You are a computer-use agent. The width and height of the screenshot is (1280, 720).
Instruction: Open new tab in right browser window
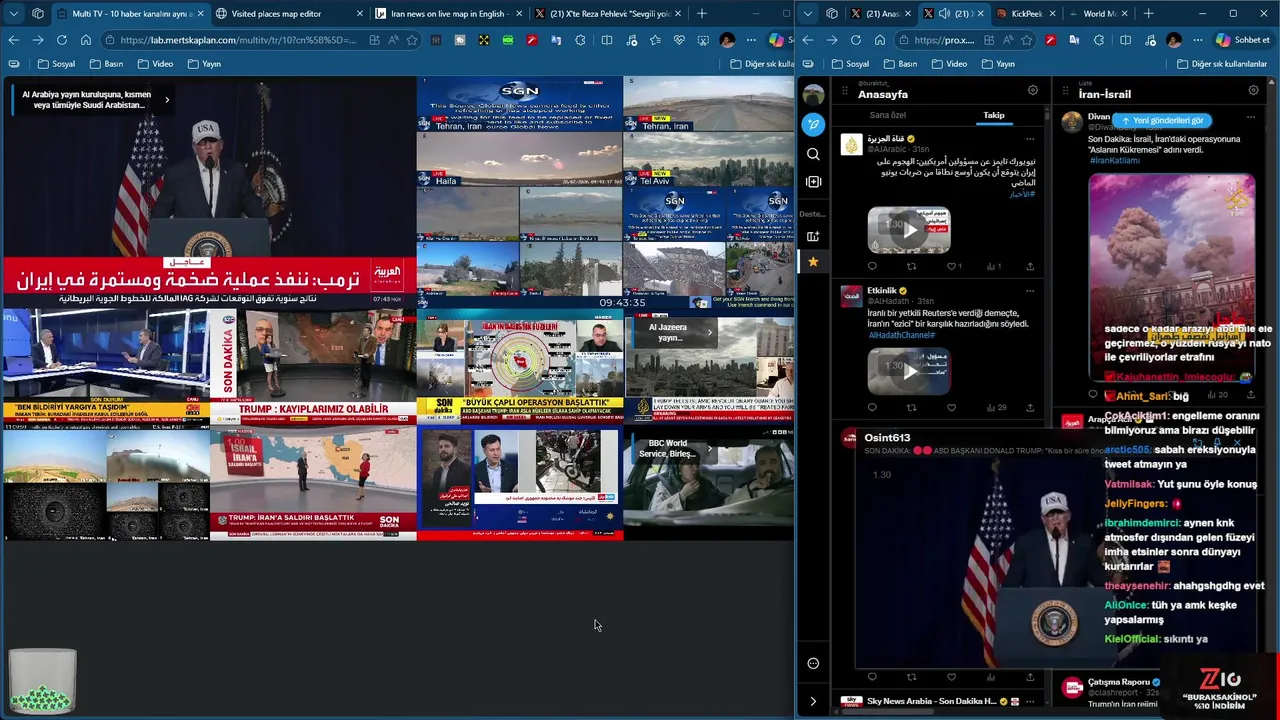pyautogui.click(x=1148, y=14)
